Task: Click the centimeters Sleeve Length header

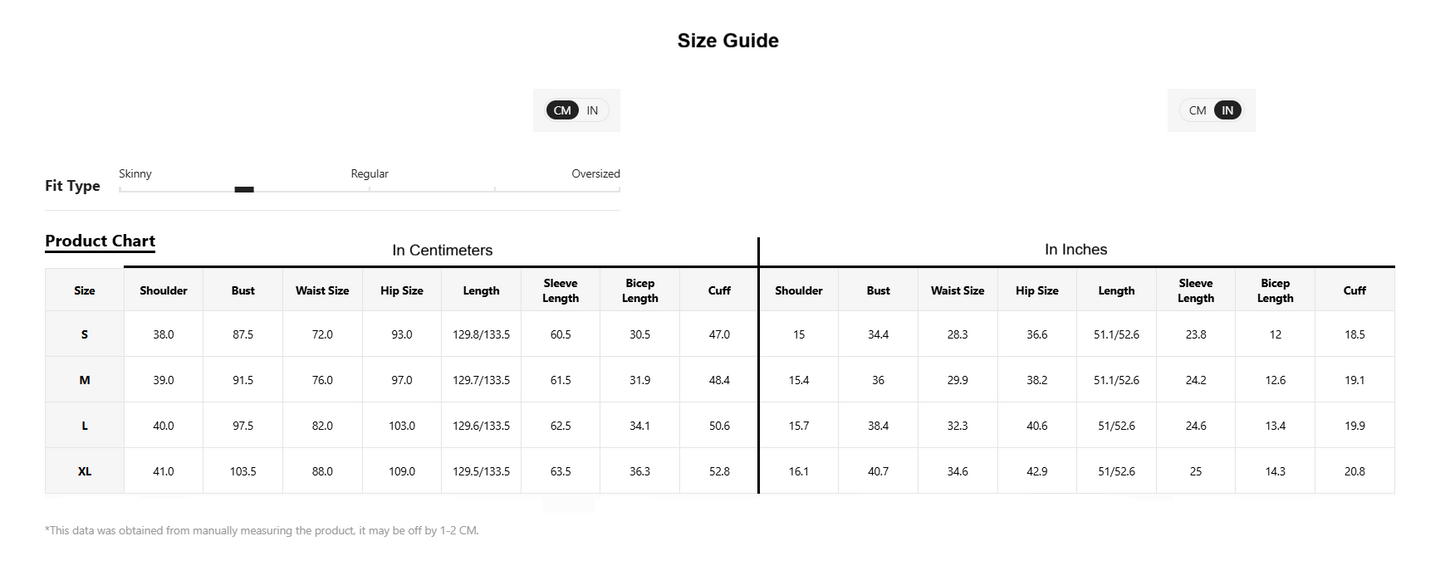Action: [561, 290]
